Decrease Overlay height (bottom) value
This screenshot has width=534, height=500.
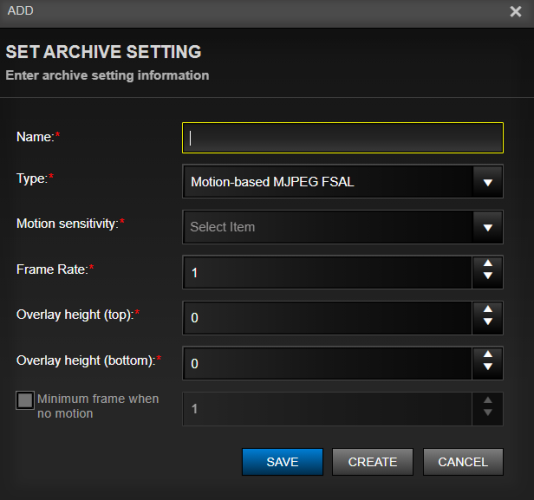point(488,366)
